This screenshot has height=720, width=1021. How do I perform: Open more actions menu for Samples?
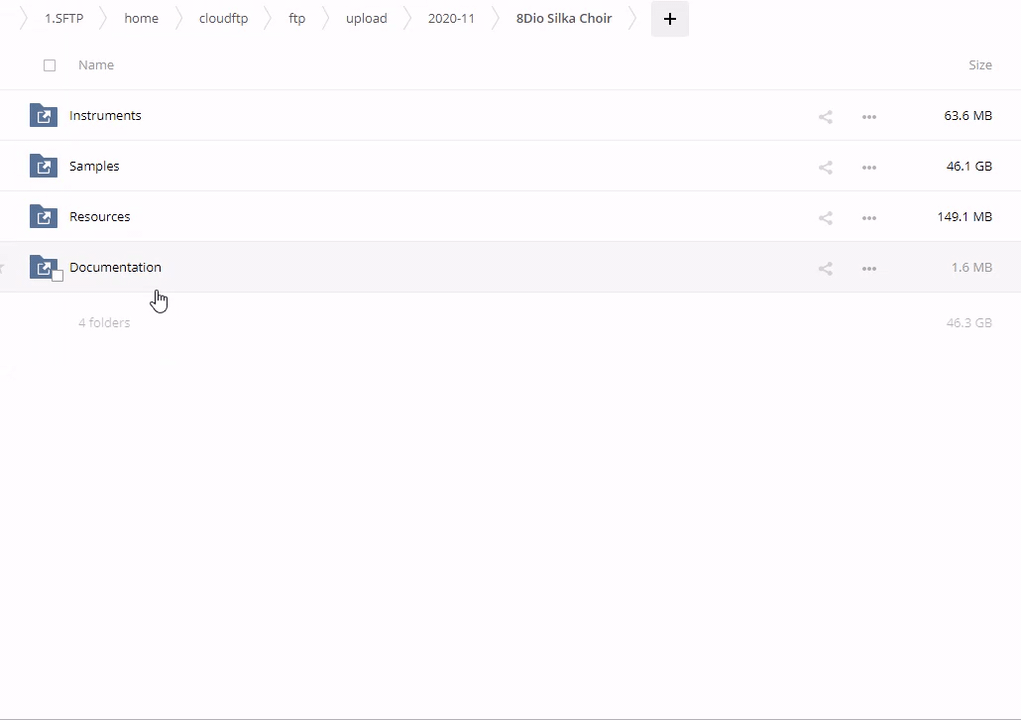[x=869, y=167]
